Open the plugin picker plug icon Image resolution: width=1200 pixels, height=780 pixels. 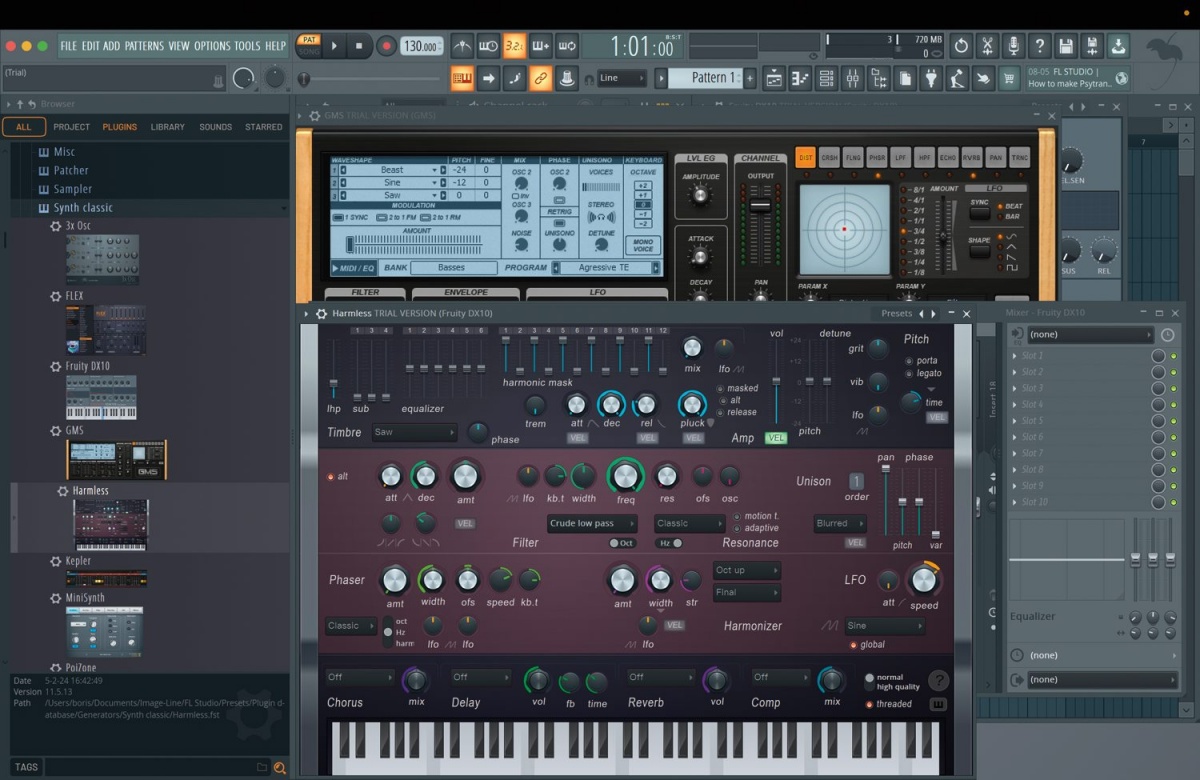click(x=931, y=78)
